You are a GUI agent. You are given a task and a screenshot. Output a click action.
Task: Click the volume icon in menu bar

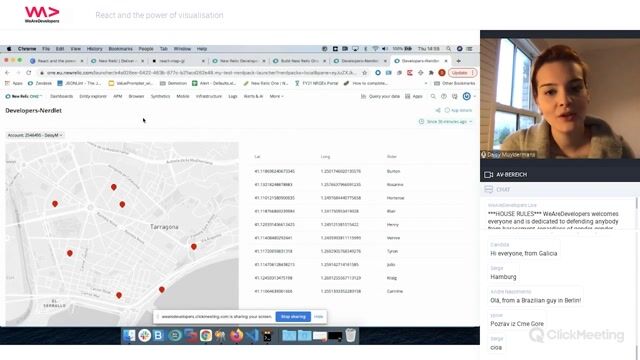click(384, 49)
